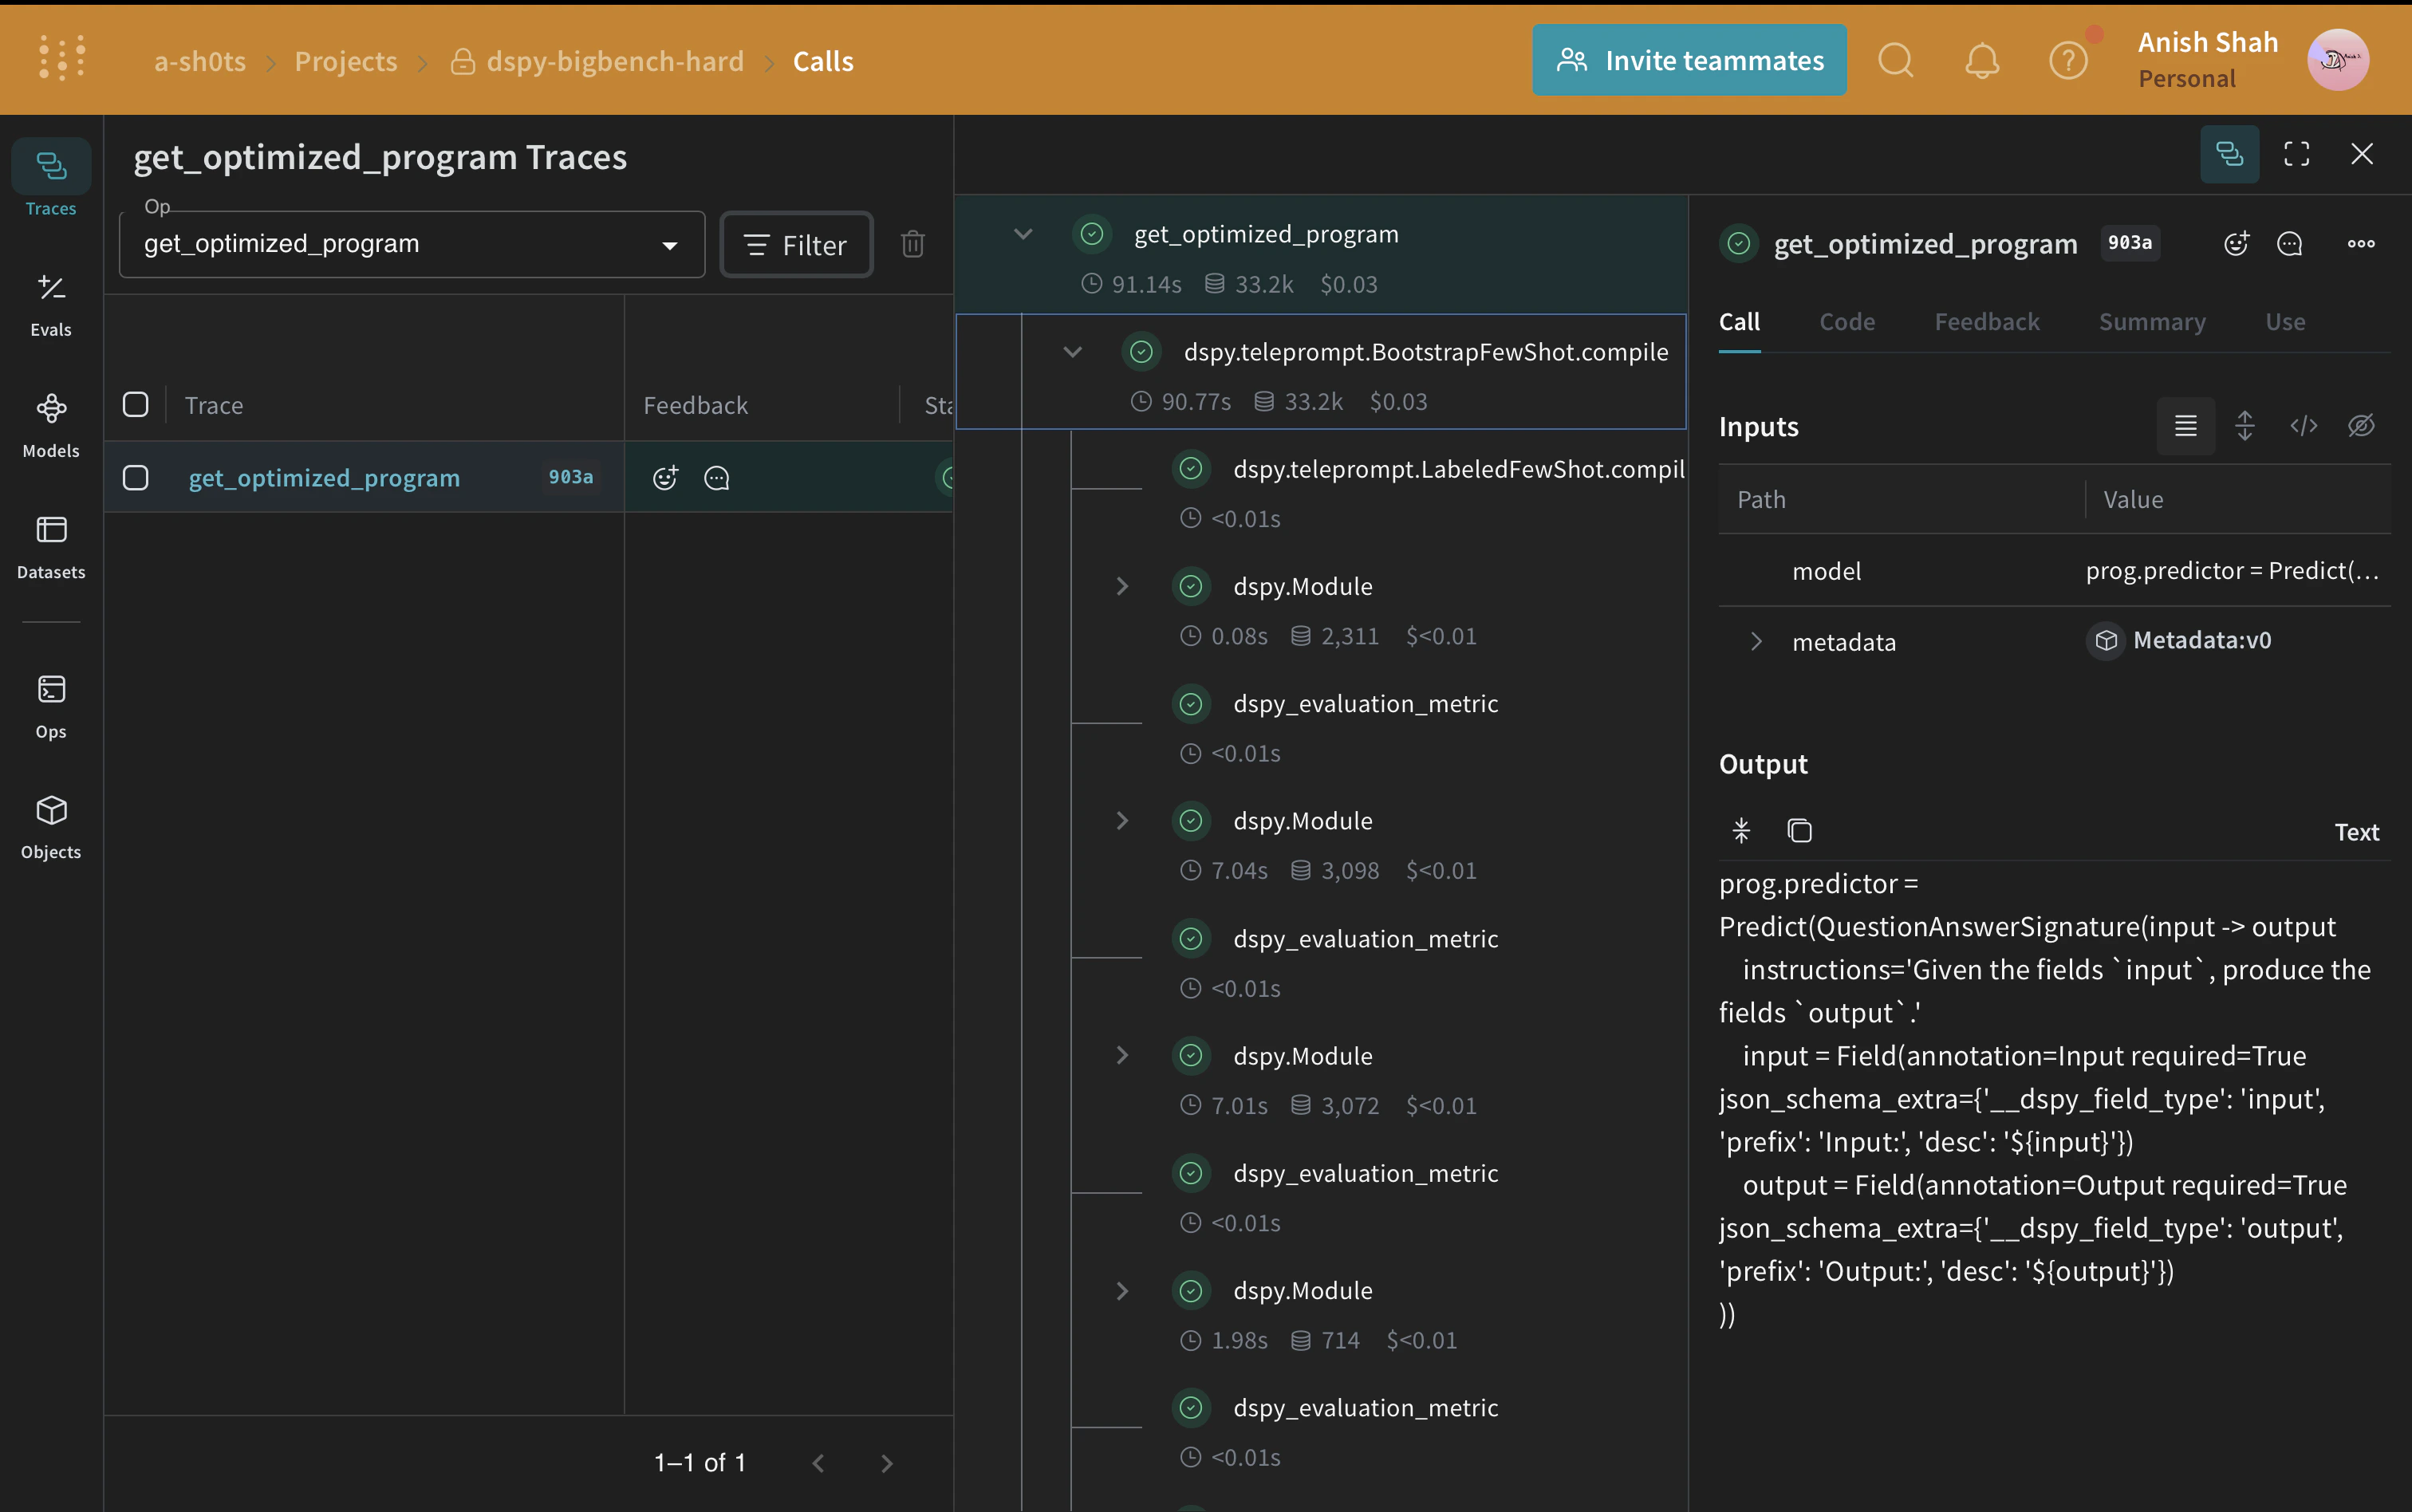Toggle hidden inputs visibility eye icon

click(x=2360, y=426)
